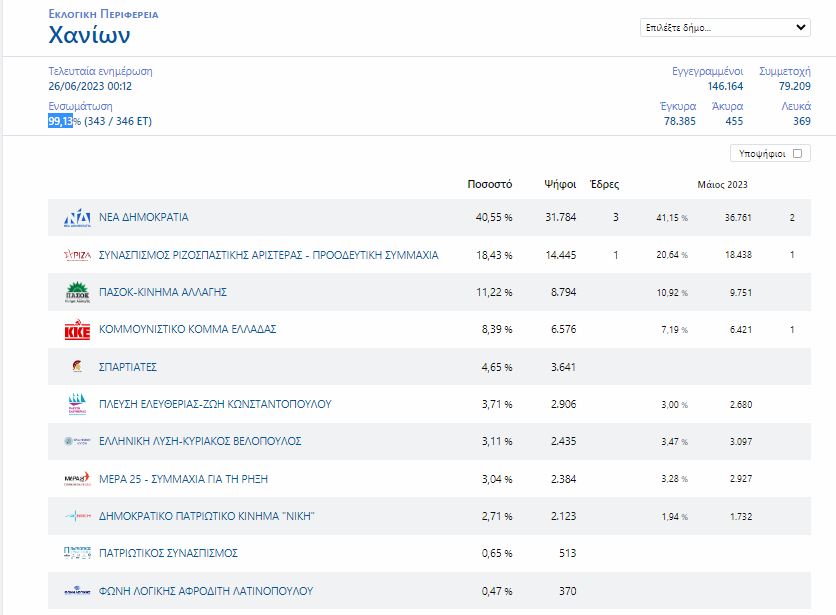Image resolution: width=836 pixels, height=615 pixels.
Task: Click ΜέΡΑ25 percentage 3,04 %
Action: click(x=497, y=479)
